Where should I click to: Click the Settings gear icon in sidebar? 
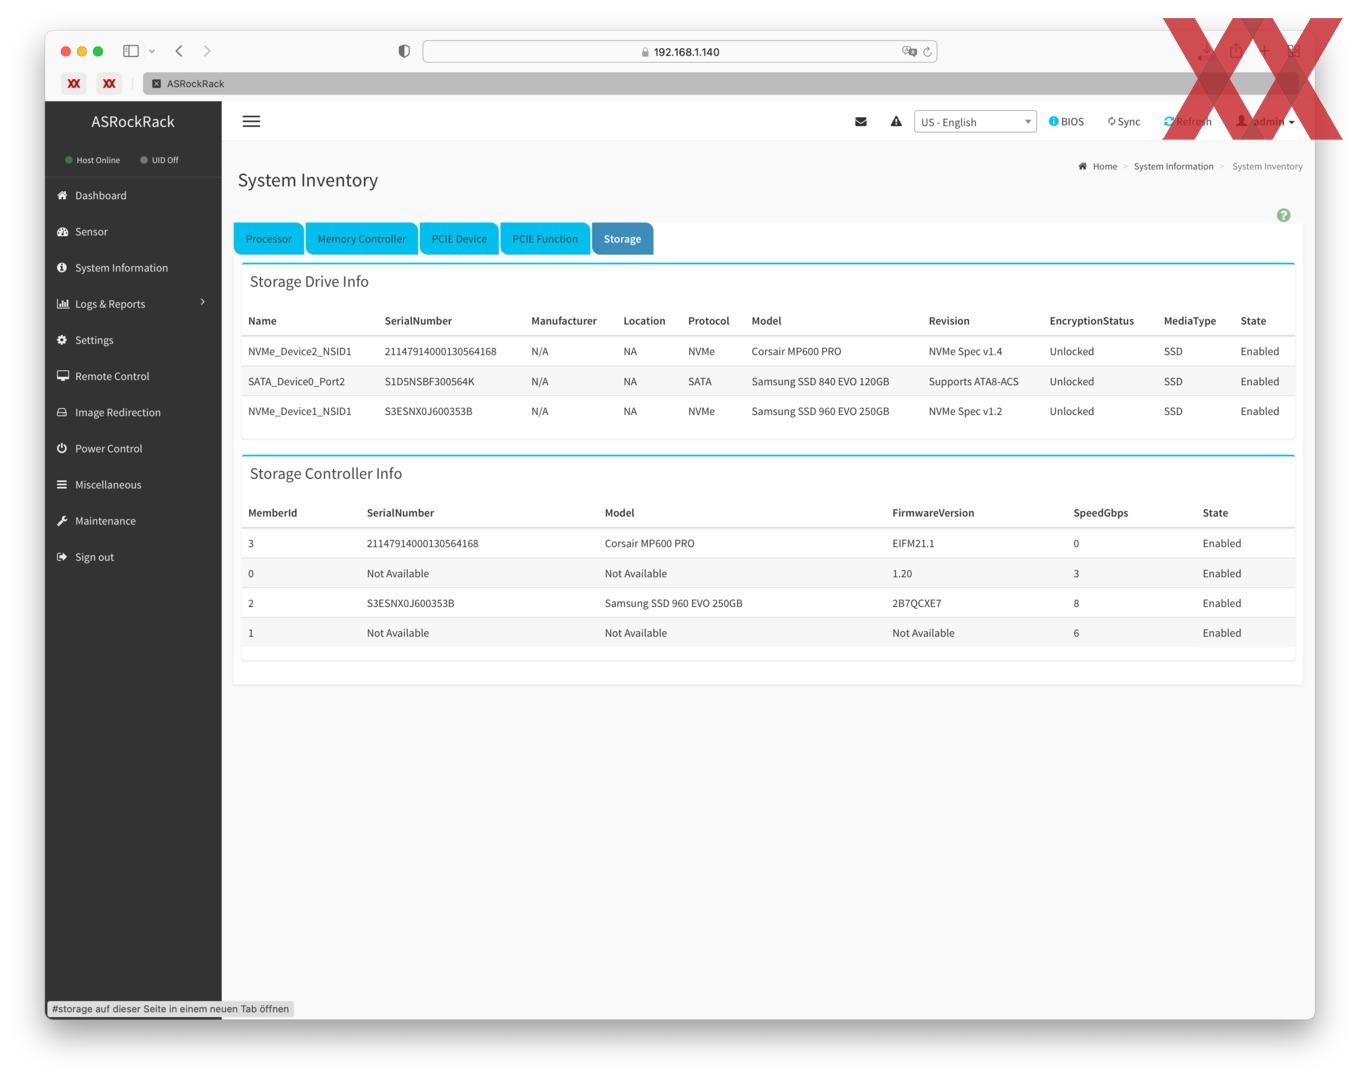coord(62,340)
